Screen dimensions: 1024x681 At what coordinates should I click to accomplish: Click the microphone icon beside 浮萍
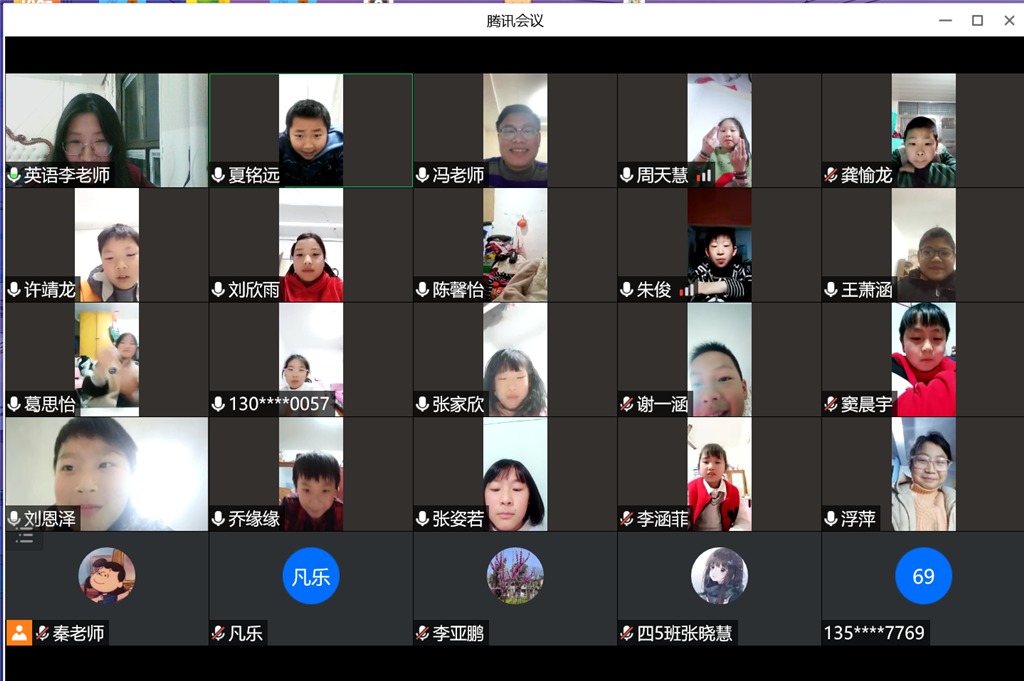[831, 518]
